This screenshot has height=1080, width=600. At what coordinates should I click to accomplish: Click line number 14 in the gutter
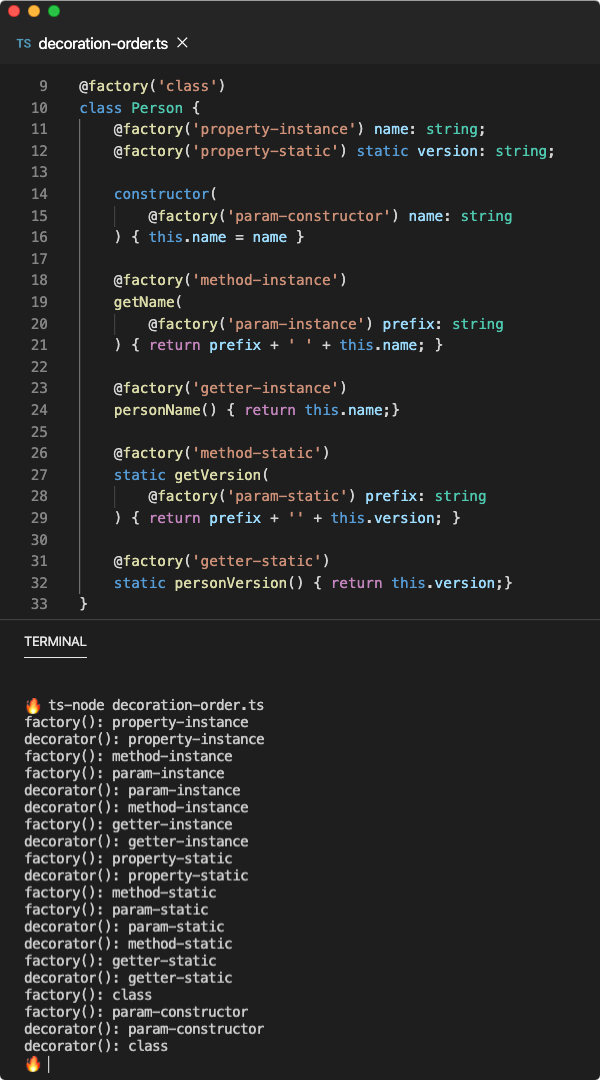pyautogui.click(x=39, y=194)
